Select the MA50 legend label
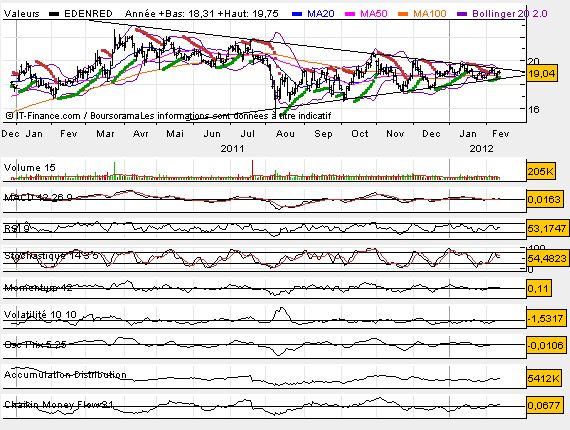Viewport: 570px width, 430px height. [x=374, y=14]
